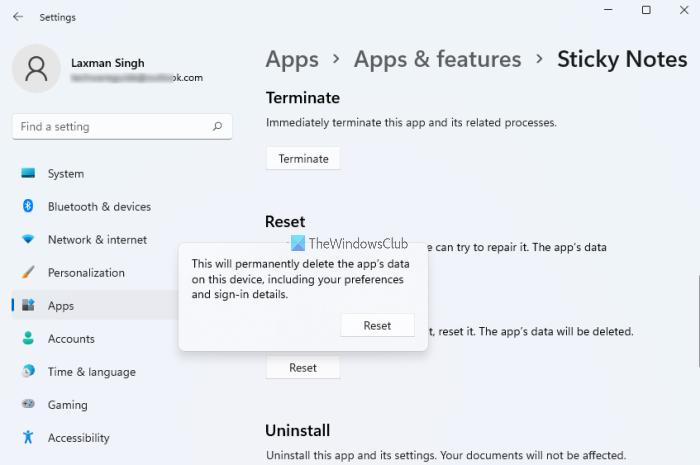Navigate to Apps & features breadcrumb
Viewport: 700px width, 465px height.
coord(437,59)
